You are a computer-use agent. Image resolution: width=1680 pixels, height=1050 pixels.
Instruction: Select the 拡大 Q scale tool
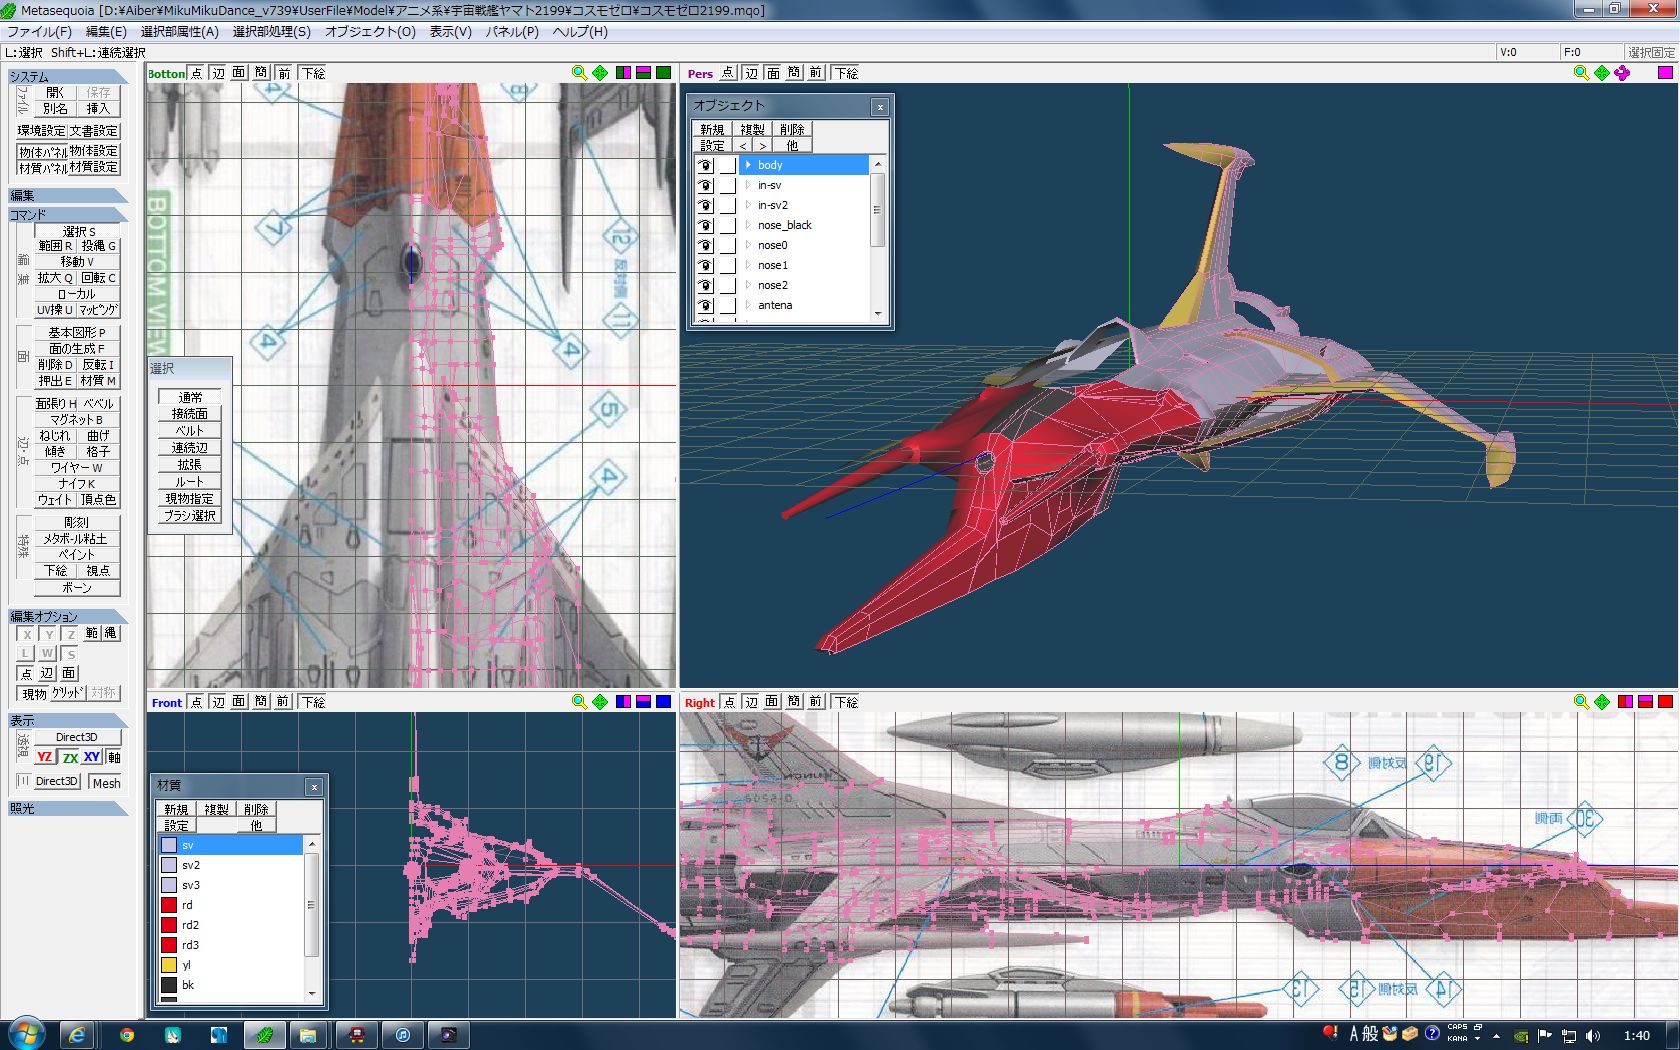coord(56,278)
